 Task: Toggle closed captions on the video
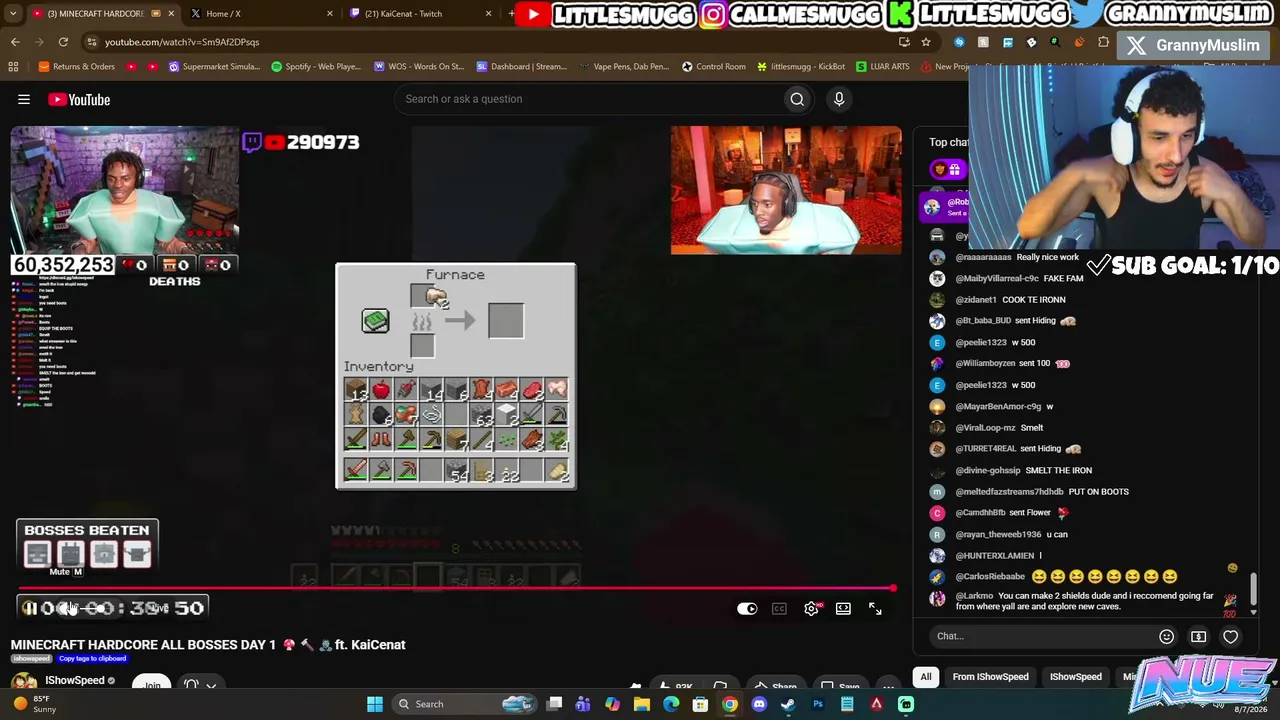779,608
